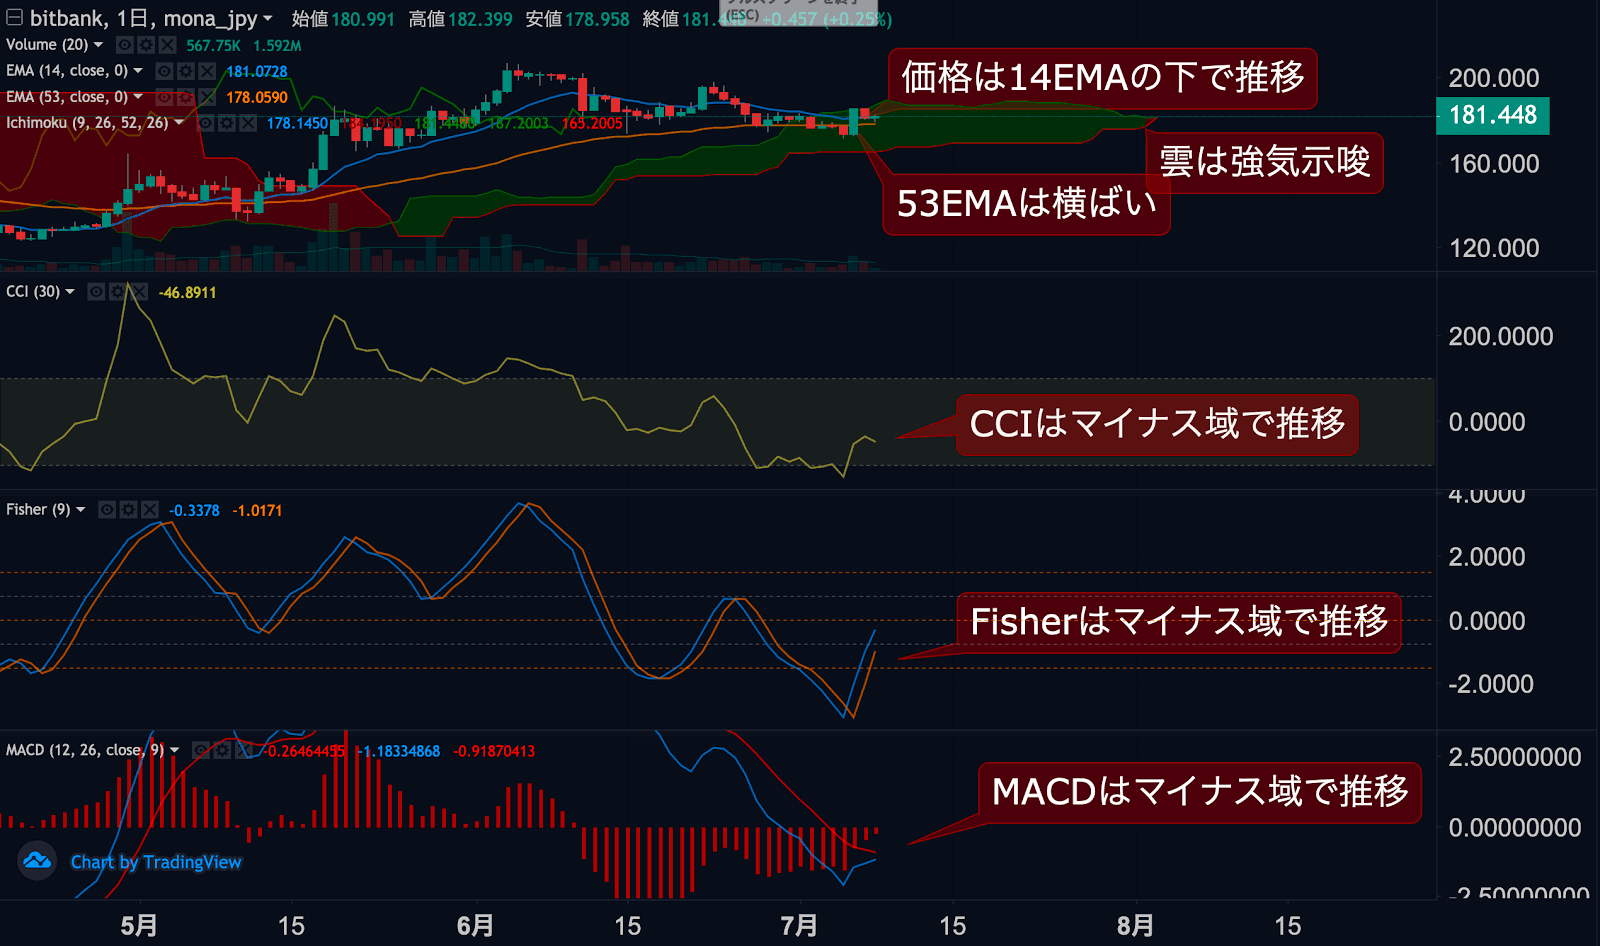1600x946 pixels.
Task: Remove Ichimoku indicator using X icon
Action: [x=248, y=123]
